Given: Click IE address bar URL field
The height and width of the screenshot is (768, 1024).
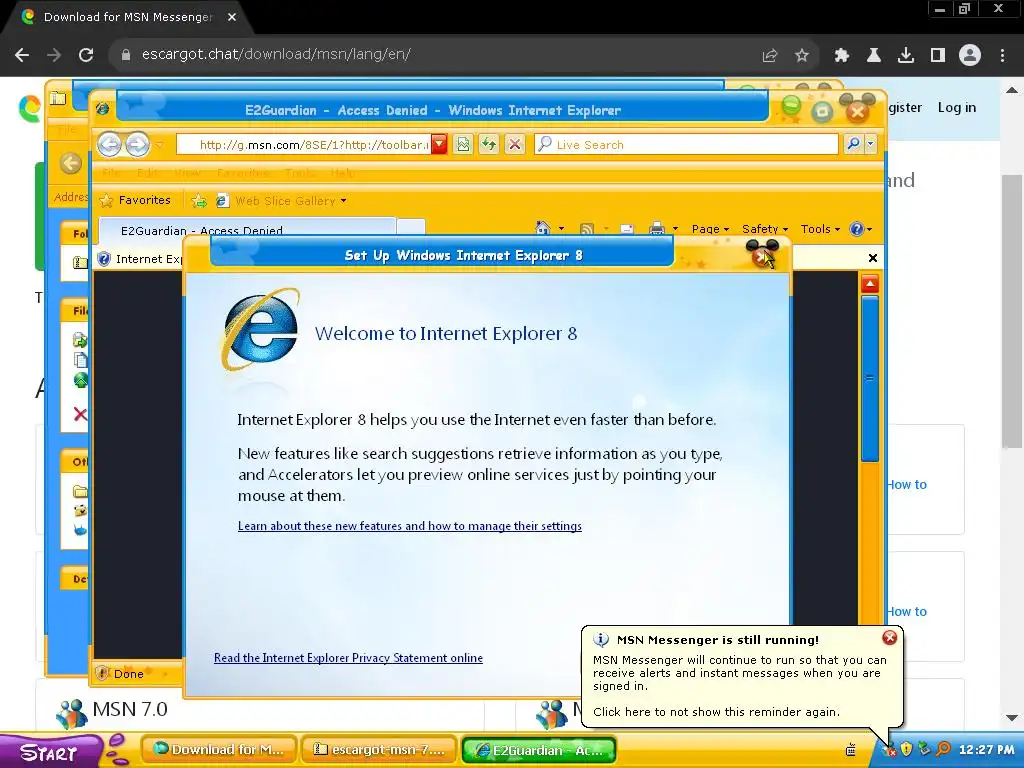Looking at the screenshot, I should coord(304,144).
